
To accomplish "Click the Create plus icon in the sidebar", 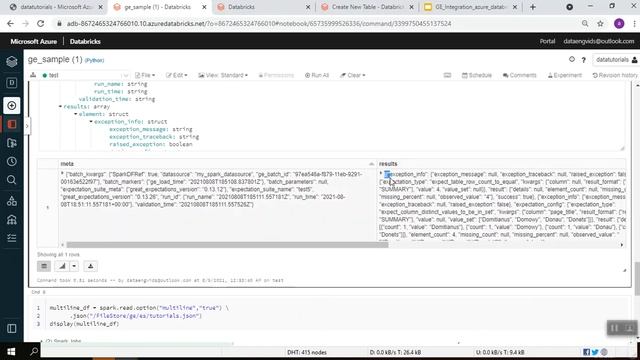I will click(12, 106).
